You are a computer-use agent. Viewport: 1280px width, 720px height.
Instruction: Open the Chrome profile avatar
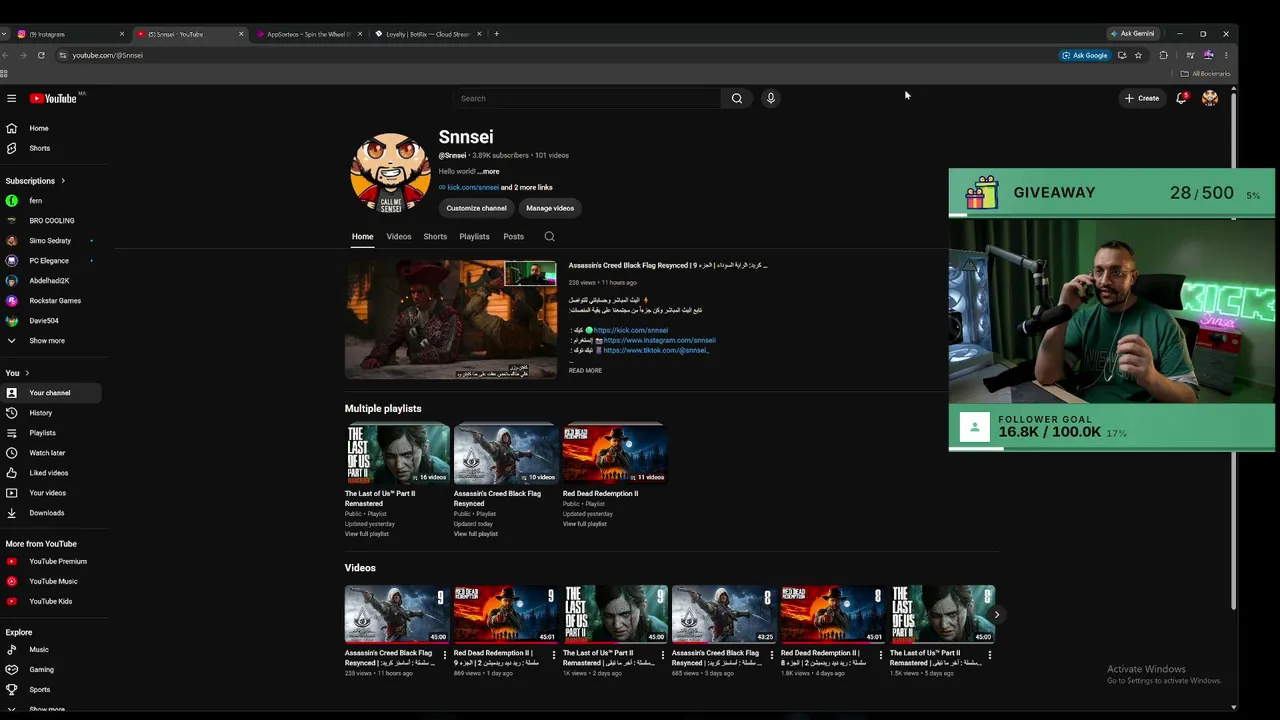point(1208,55)
